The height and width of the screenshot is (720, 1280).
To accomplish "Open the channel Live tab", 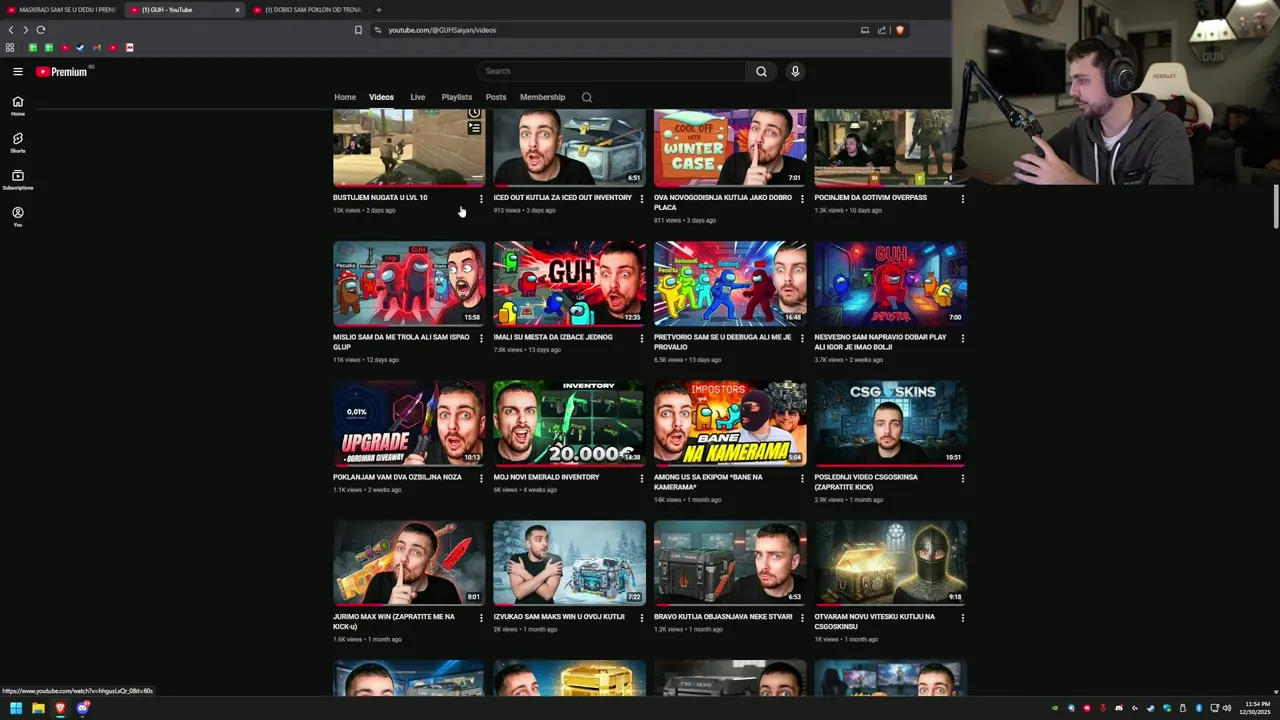I will point(417,97).
